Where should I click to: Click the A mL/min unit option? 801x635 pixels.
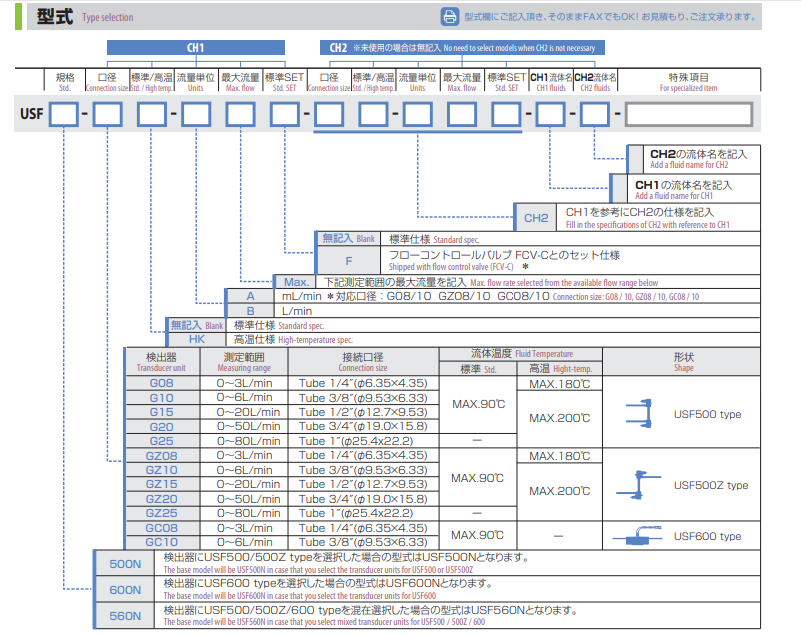click(250, 297)
